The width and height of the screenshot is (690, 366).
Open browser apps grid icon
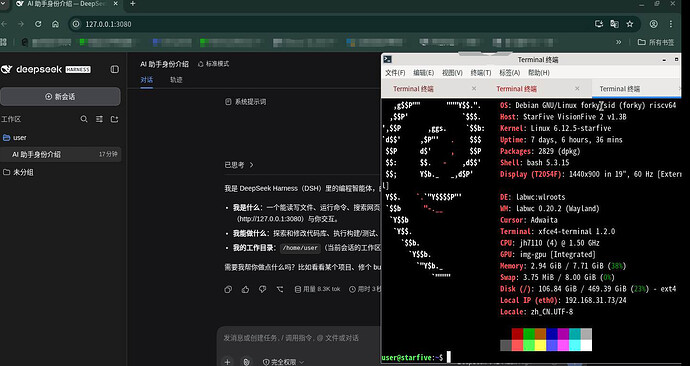[x=4, y=42]
